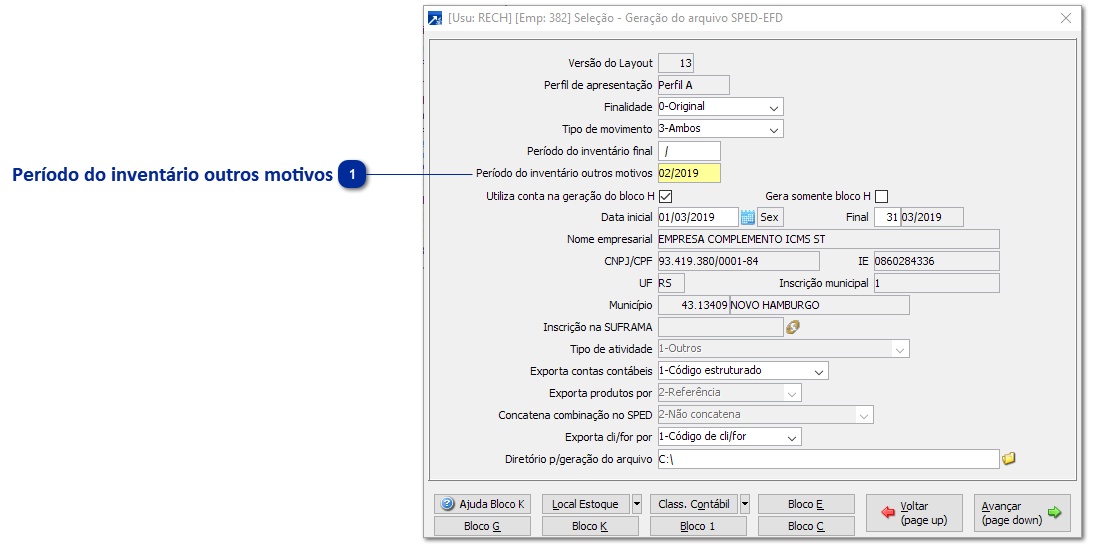Click the UF field showing RS
The width and height of the screenshot is (1095, 549).
[671, 283]
